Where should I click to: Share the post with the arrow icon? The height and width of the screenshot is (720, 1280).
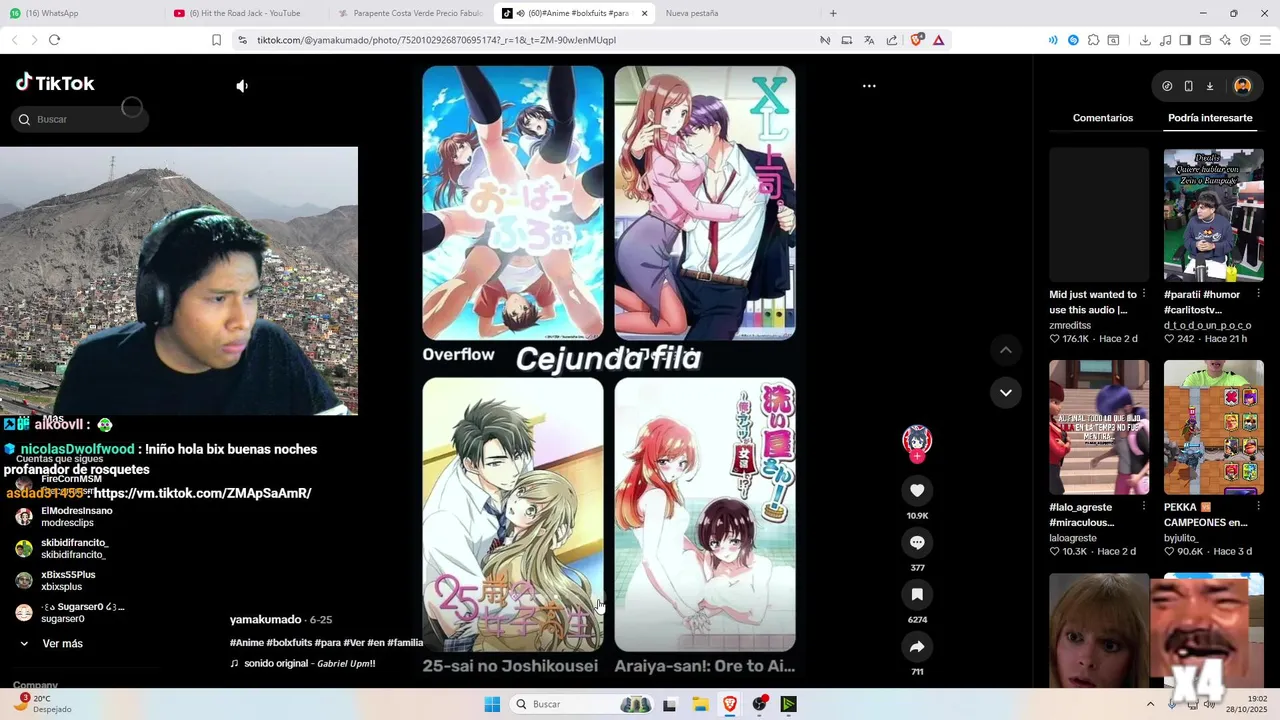[x=917, y=647]
